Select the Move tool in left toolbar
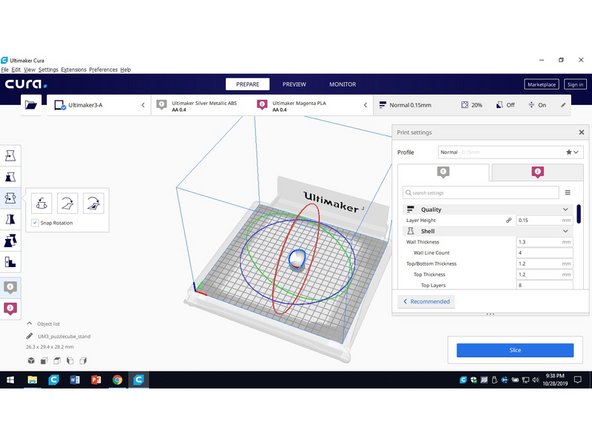This screenshot has width=592, height=444. tap(10, 156)
